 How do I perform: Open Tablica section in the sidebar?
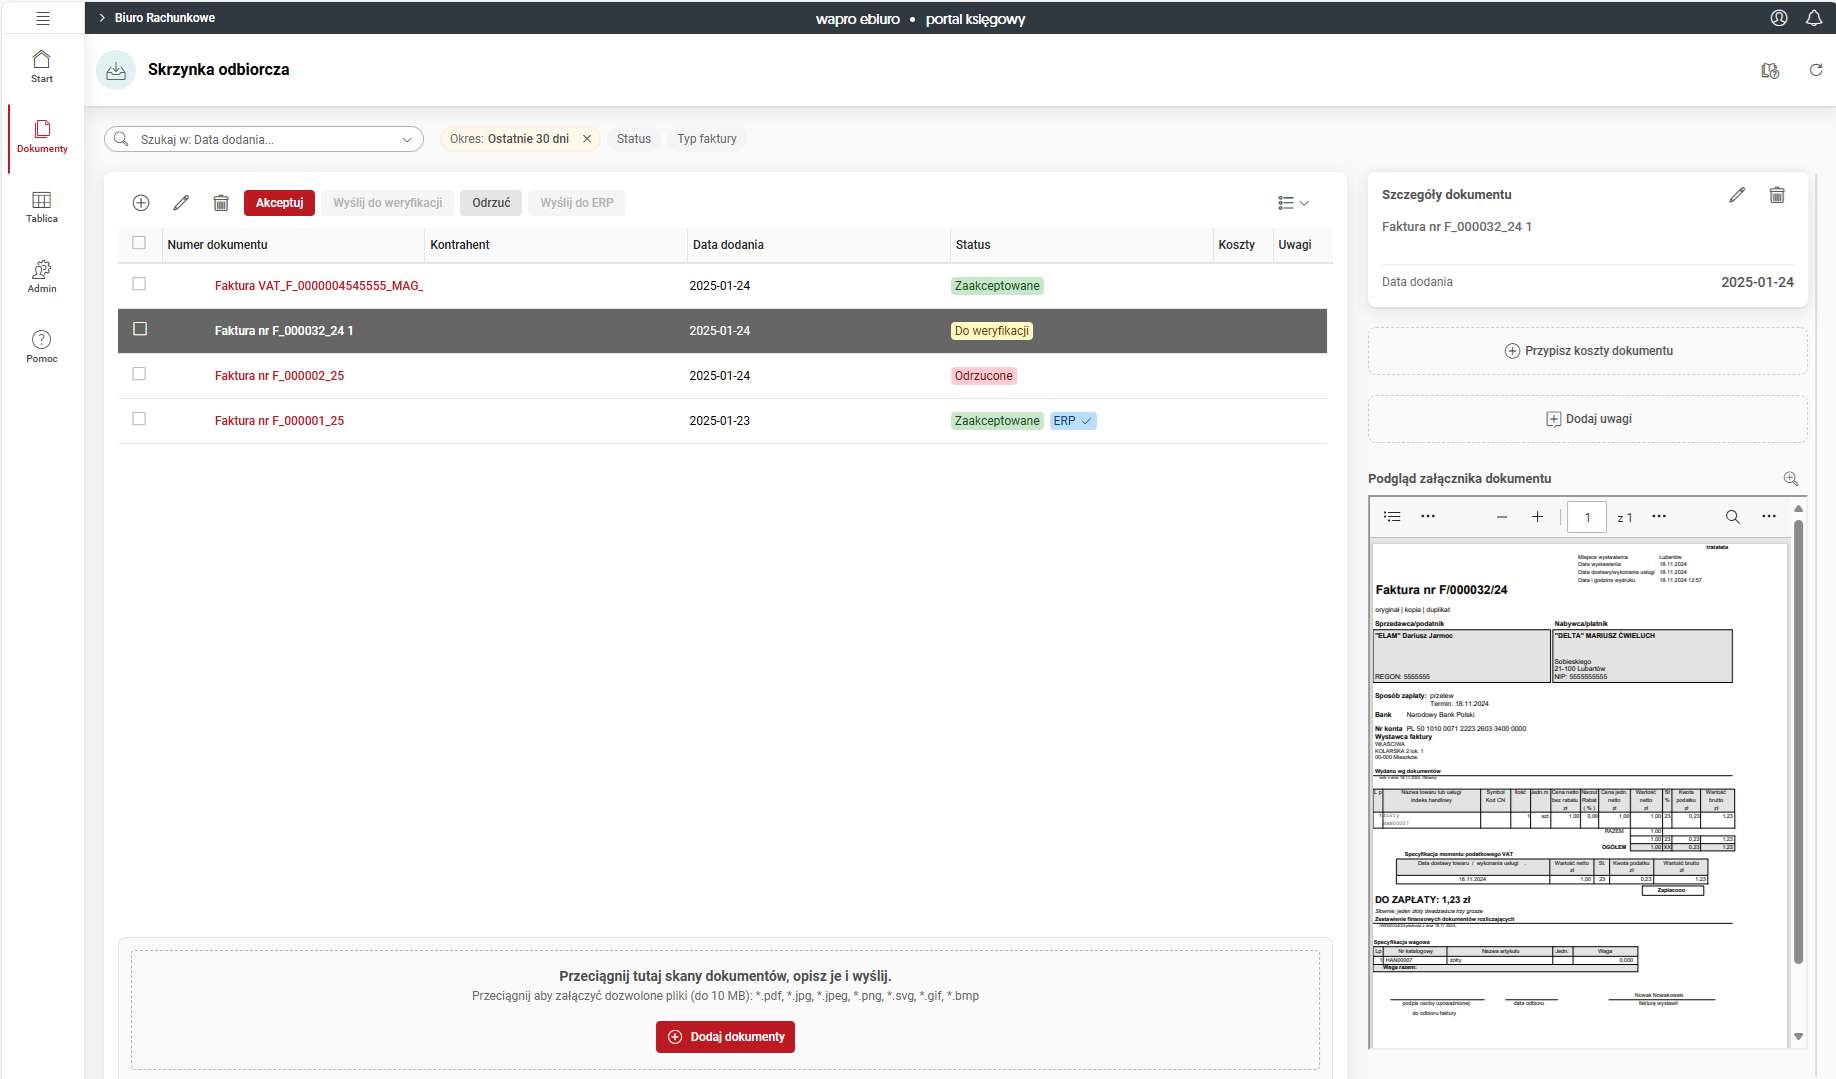[42, 207]
